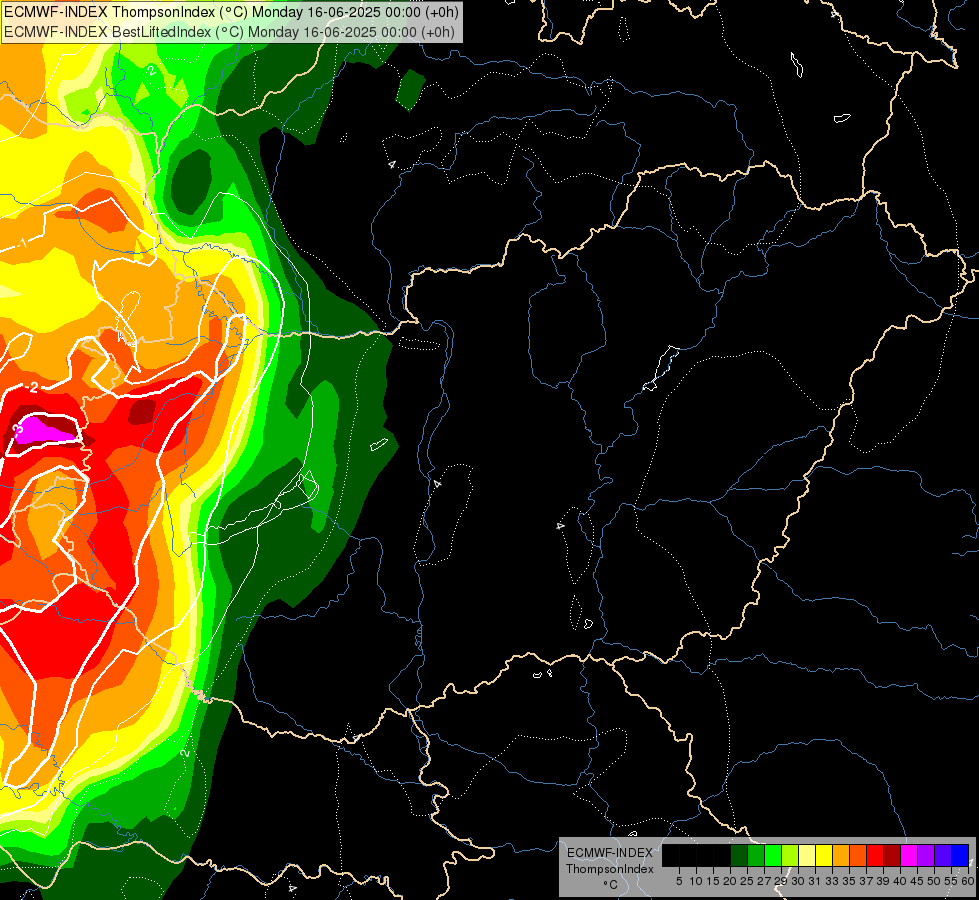This screenshot has width=979, height=900.
Task: Click the legend scale value 40
Action: pos(900,881)
